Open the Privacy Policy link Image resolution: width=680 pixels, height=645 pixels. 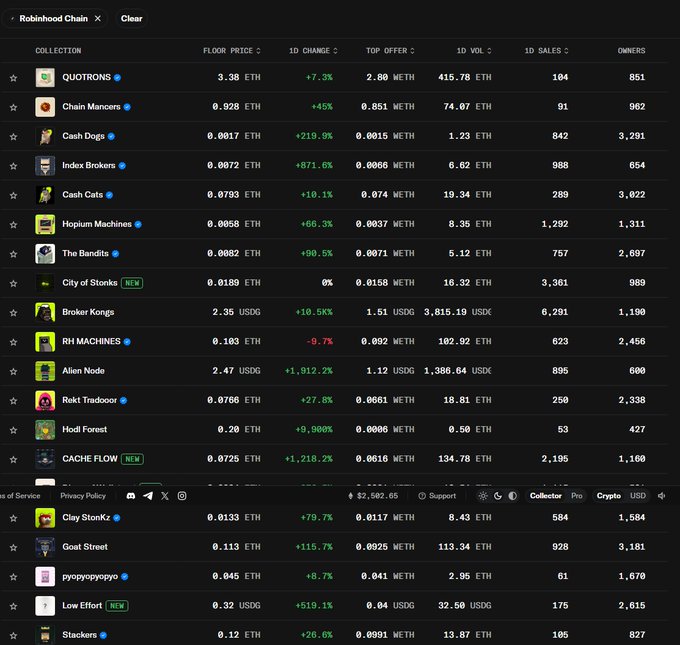[x=83, y=496]
